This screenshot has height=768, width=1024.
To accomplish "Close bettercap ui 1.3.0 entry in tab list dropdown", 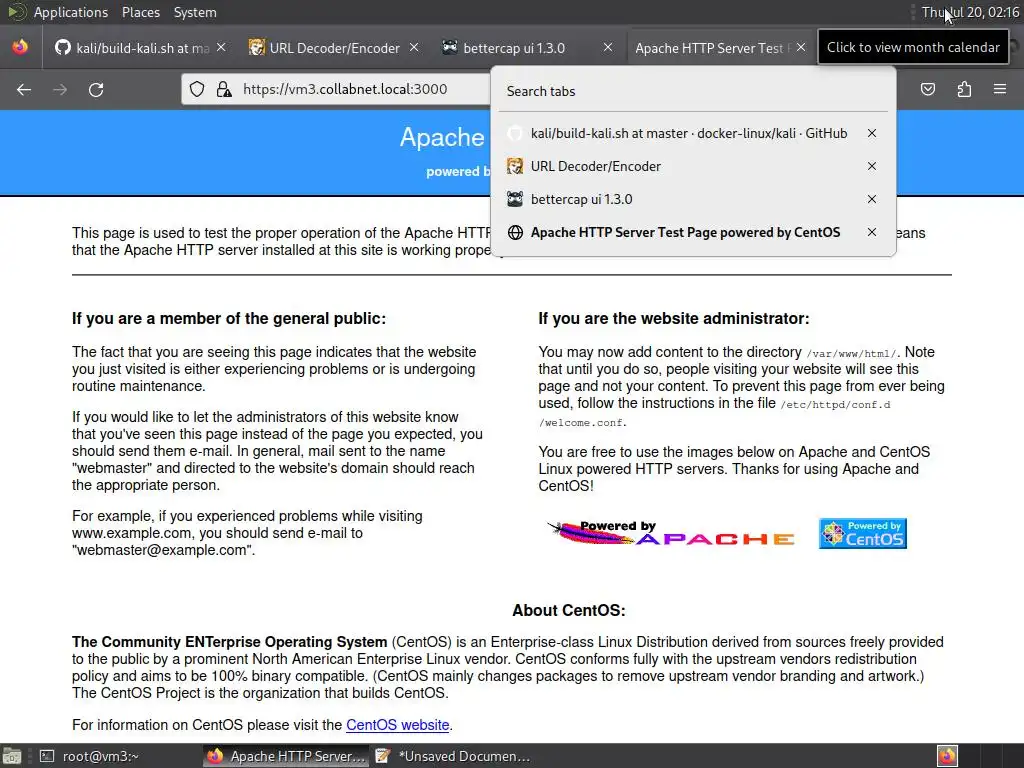I will tap(872, 199).
